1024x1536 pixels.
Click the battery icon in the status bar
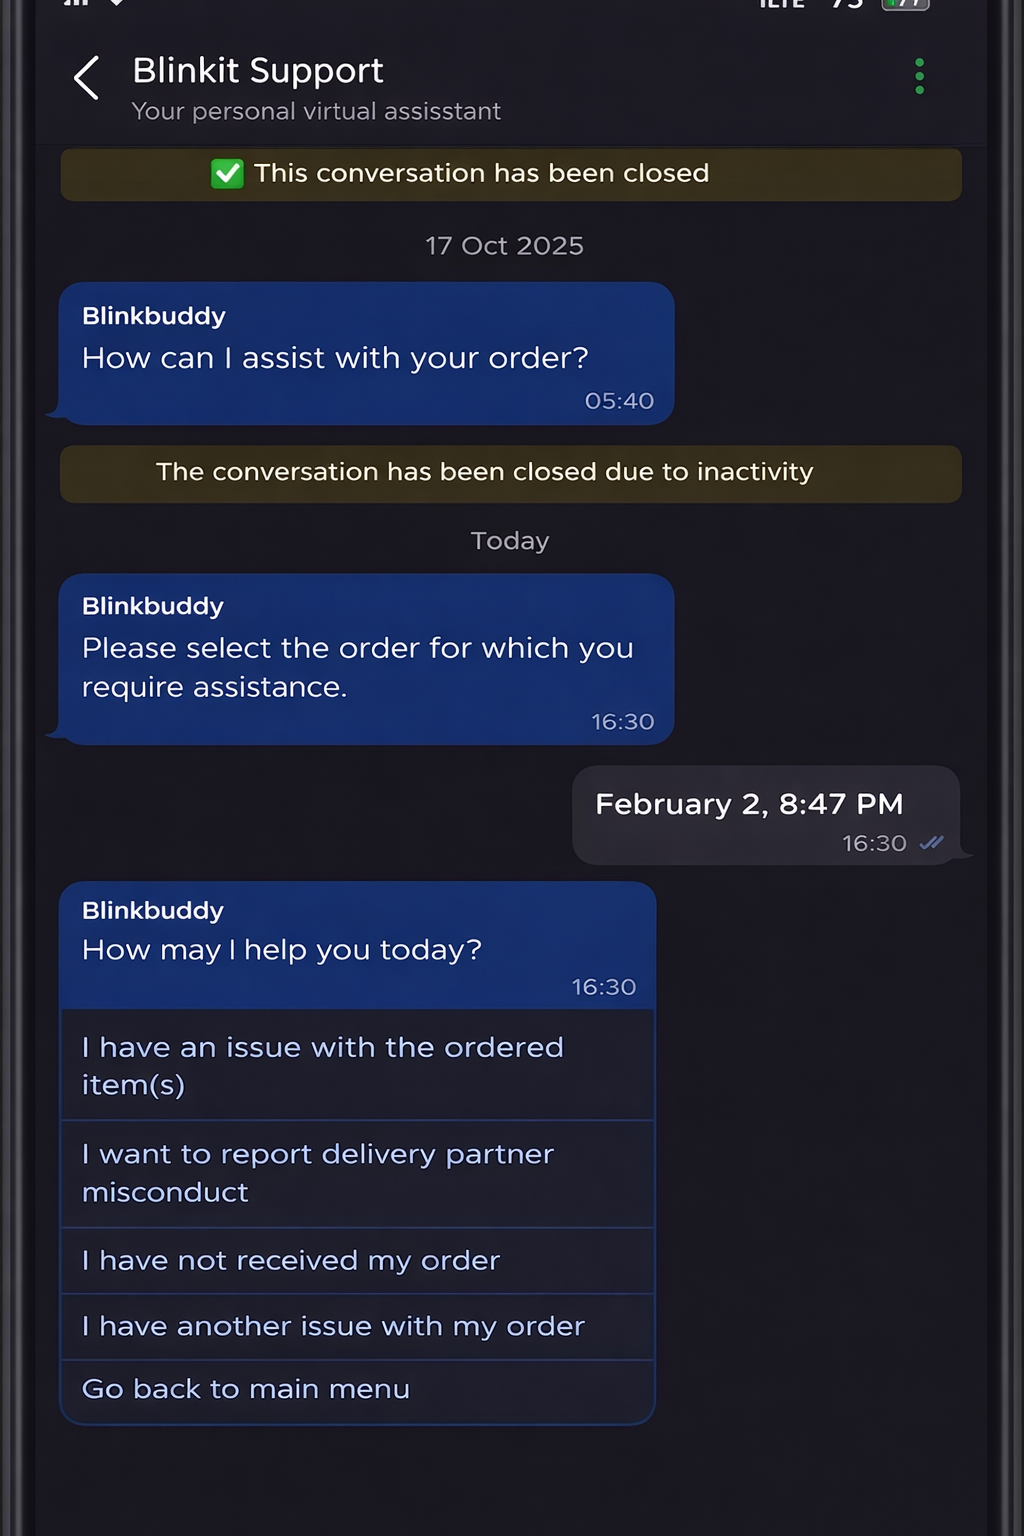click(x=903, y=5)
